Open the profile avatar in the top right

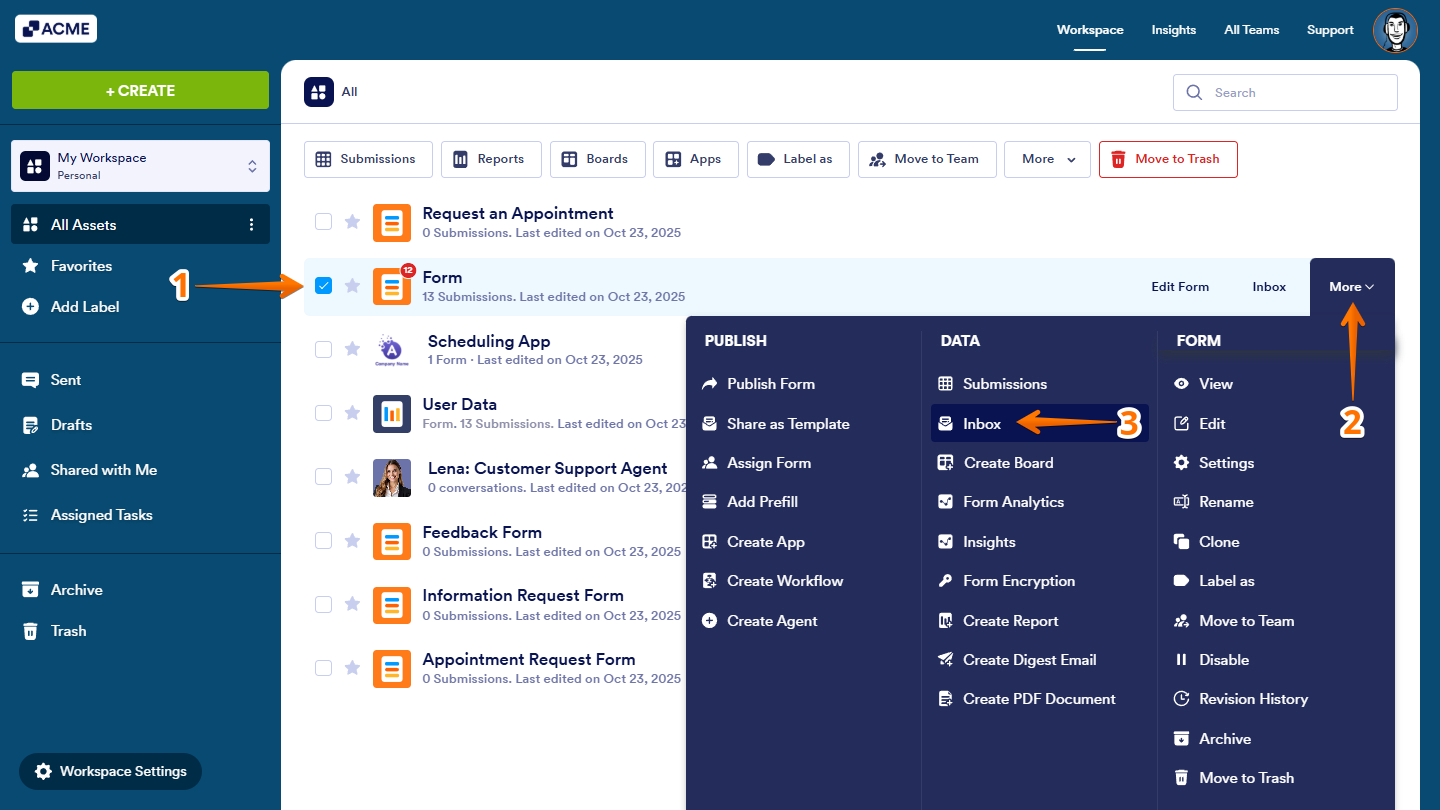click(x=1394, y=30)
